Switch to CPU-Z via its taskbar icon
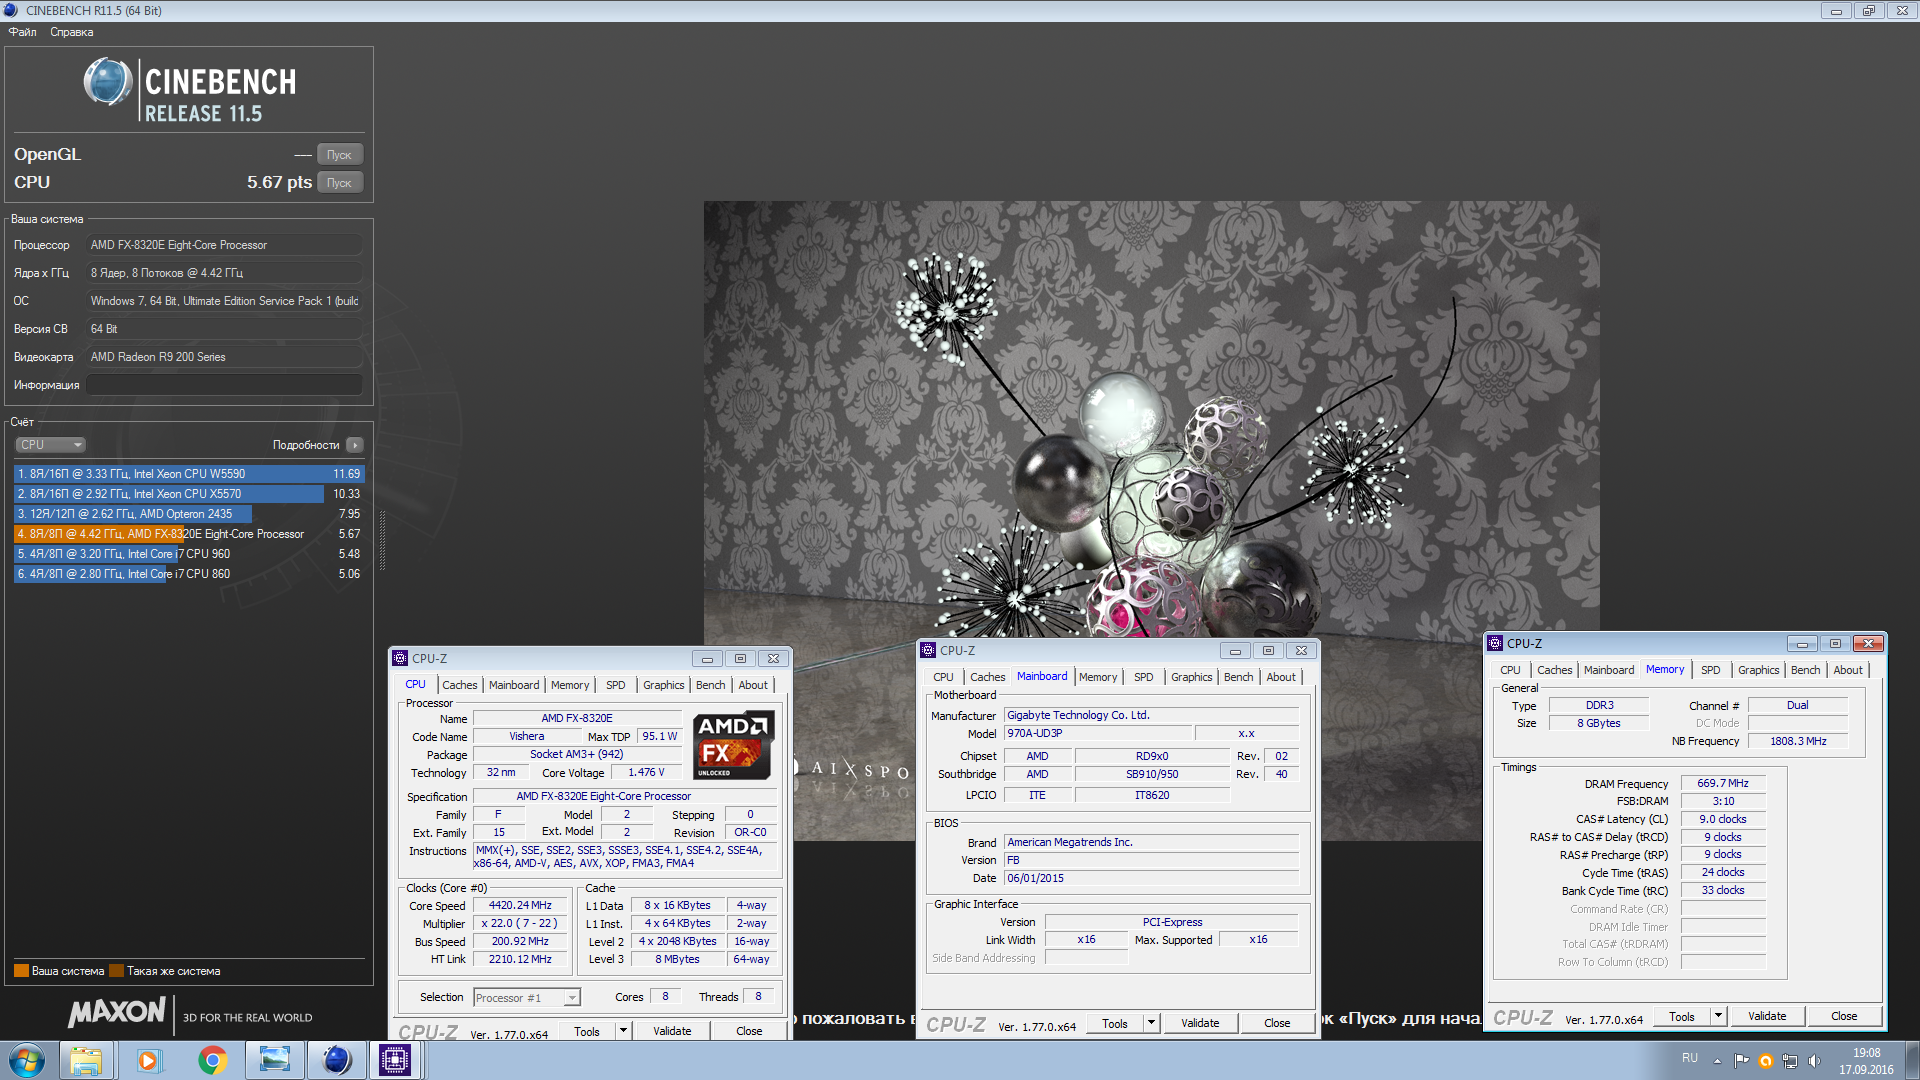 click(x=395, y=1060)
